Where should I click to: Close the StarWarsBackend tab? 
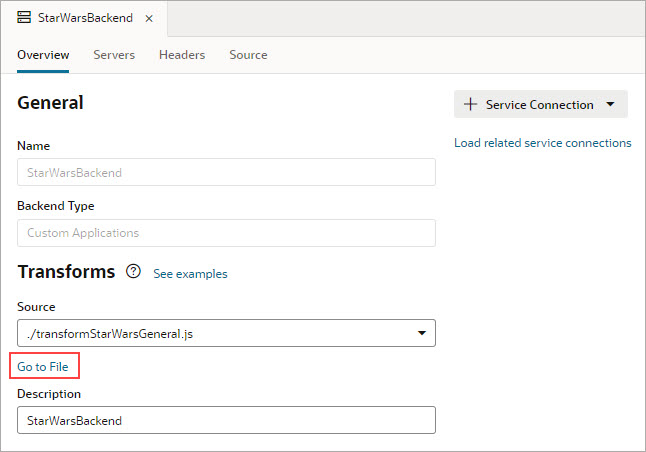pyautogui.click(x=149, y=19)
